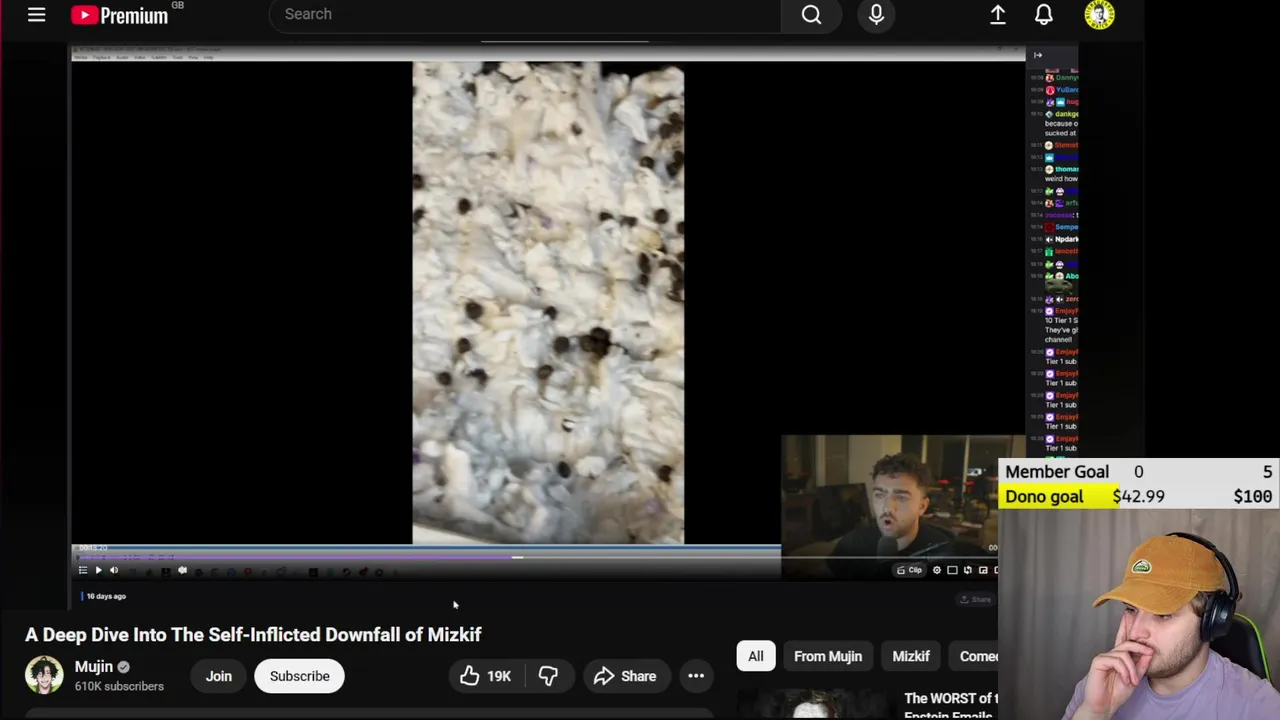Click the magnifying glass search button
This screenshot has height=720, width=1280.
point(811,15)
